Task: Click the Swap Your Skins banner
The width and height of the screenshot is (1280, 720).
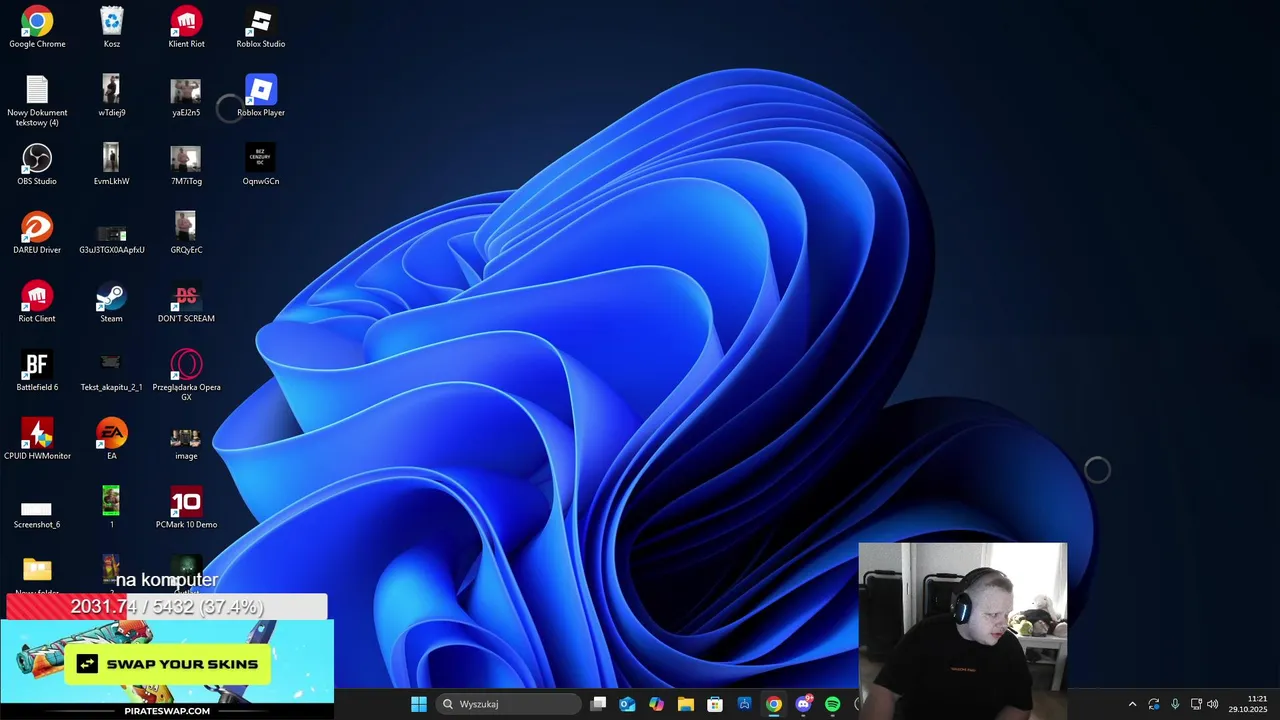Action: pos(167,664)
